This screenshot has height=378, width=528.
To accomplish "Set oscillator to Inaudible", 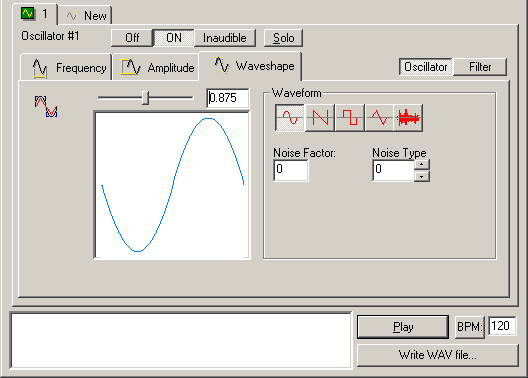I will [225, 38].
